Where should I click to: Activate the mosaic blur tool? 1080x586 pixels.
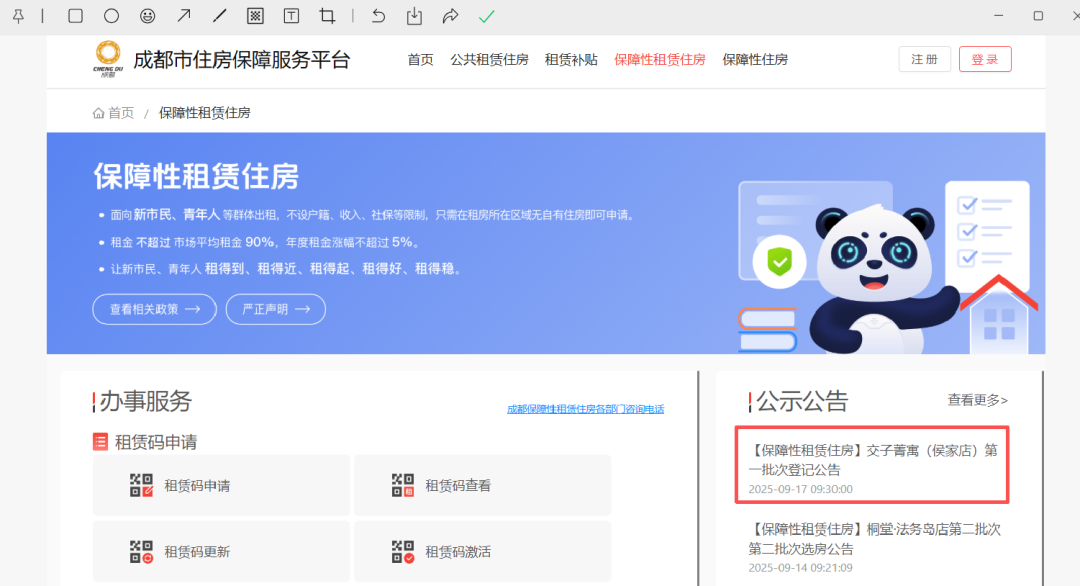click(256, 15)
